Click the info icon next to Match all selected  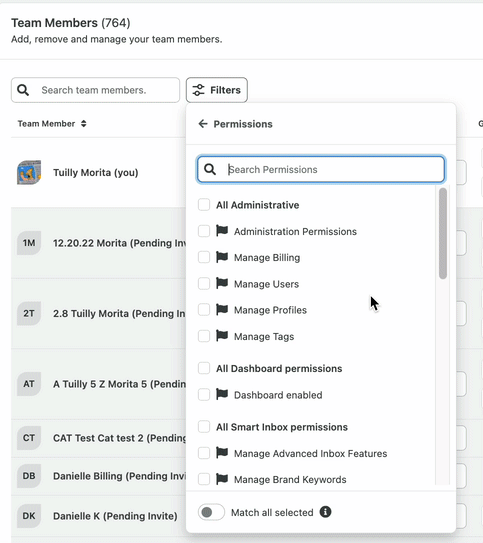click(325, 511)
